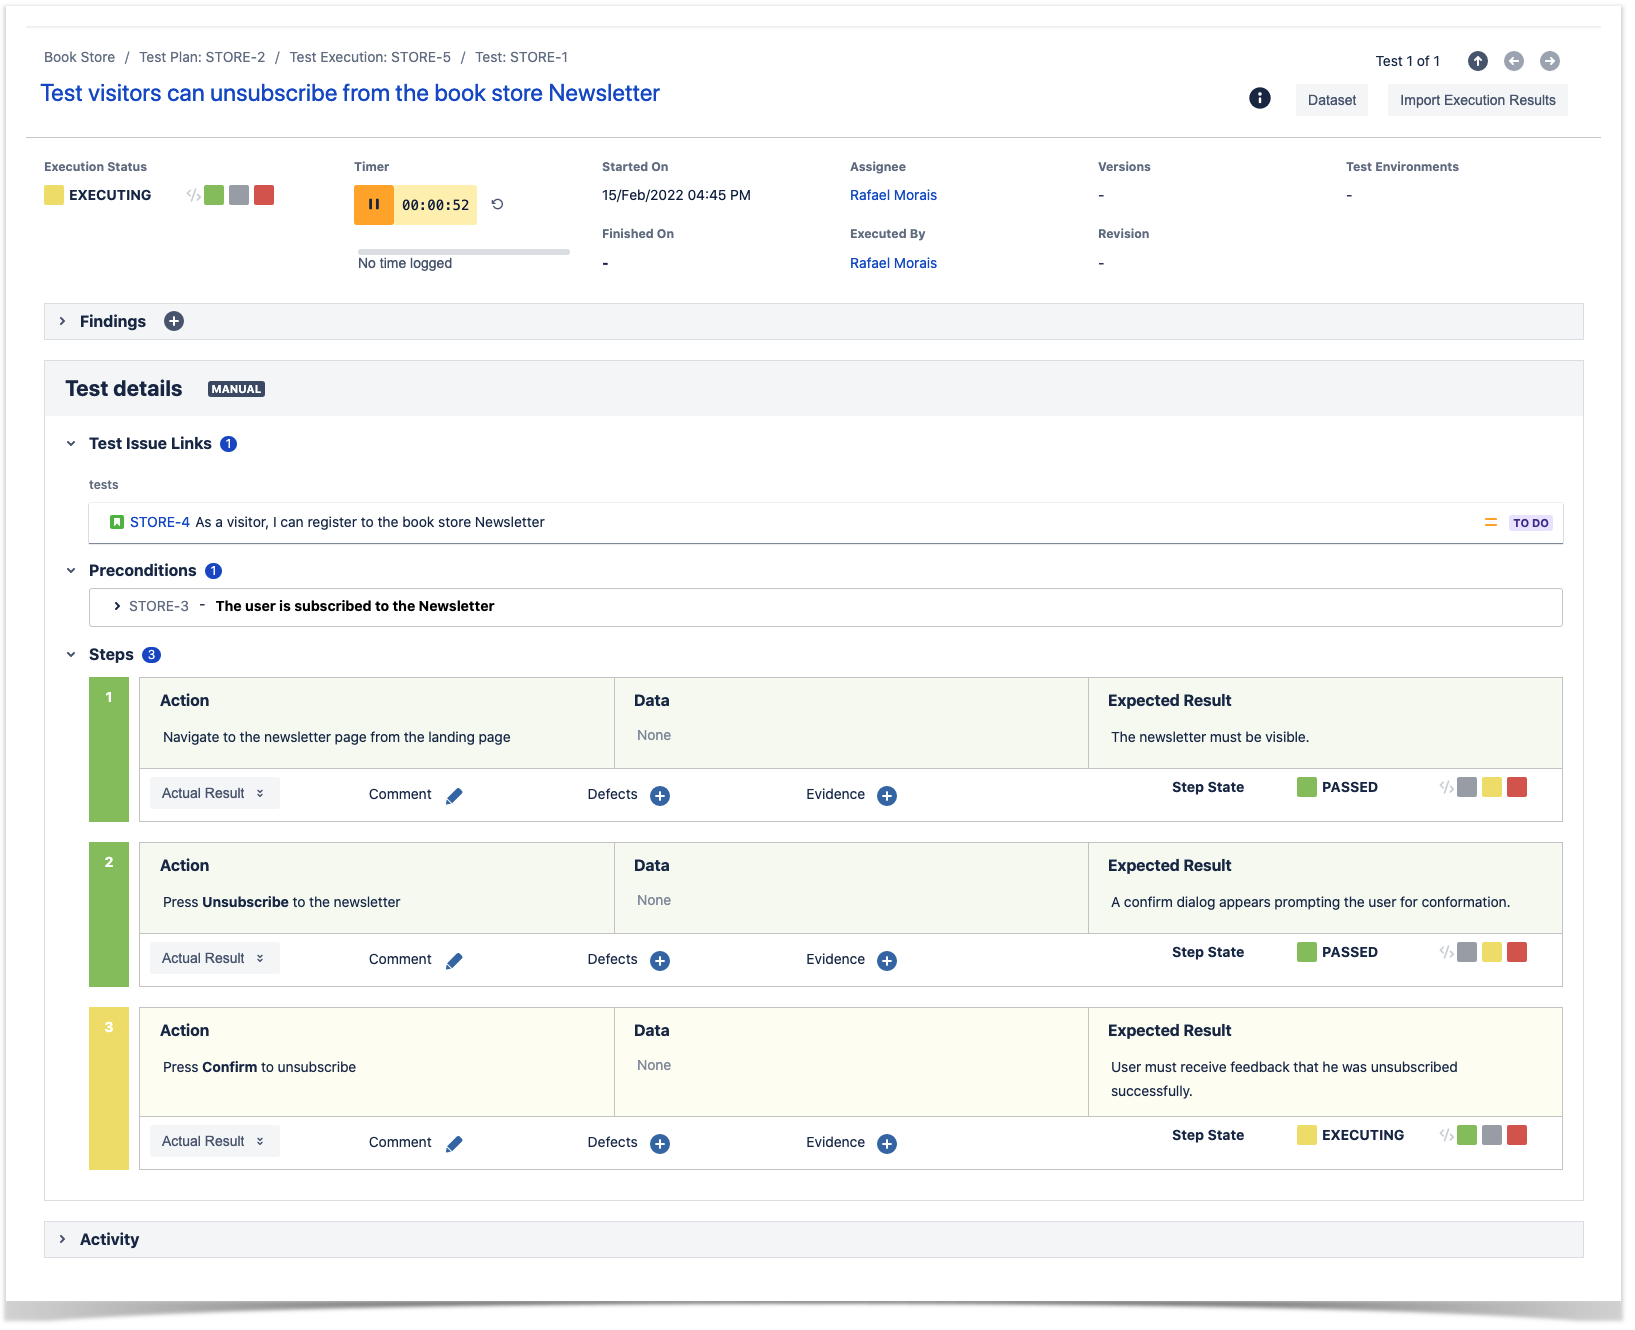Image resolution: width=1635 pixels, height=1330 pixels.
Task: Click the MANUAL test type badge
Action: coord(236,389)
